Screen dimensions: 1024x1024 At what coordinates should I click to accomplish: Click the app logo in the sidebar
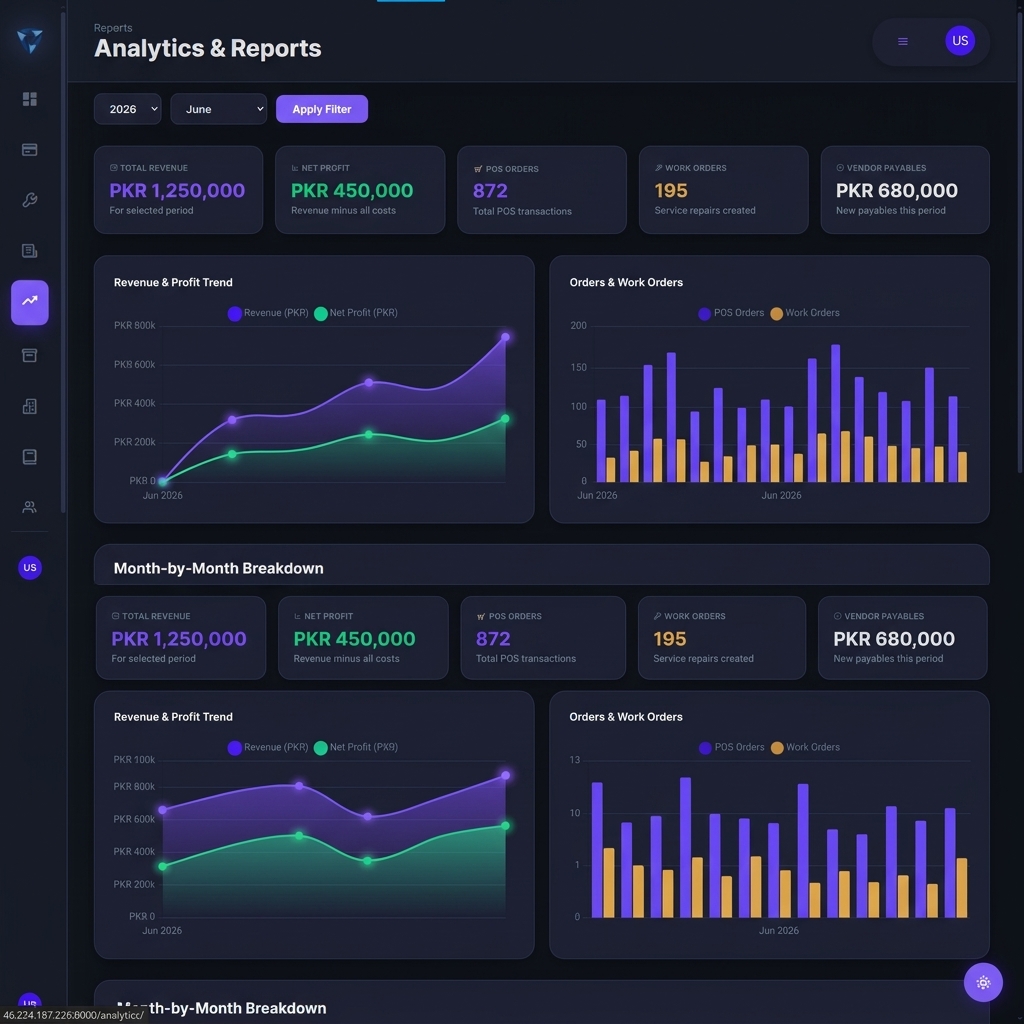29,40
